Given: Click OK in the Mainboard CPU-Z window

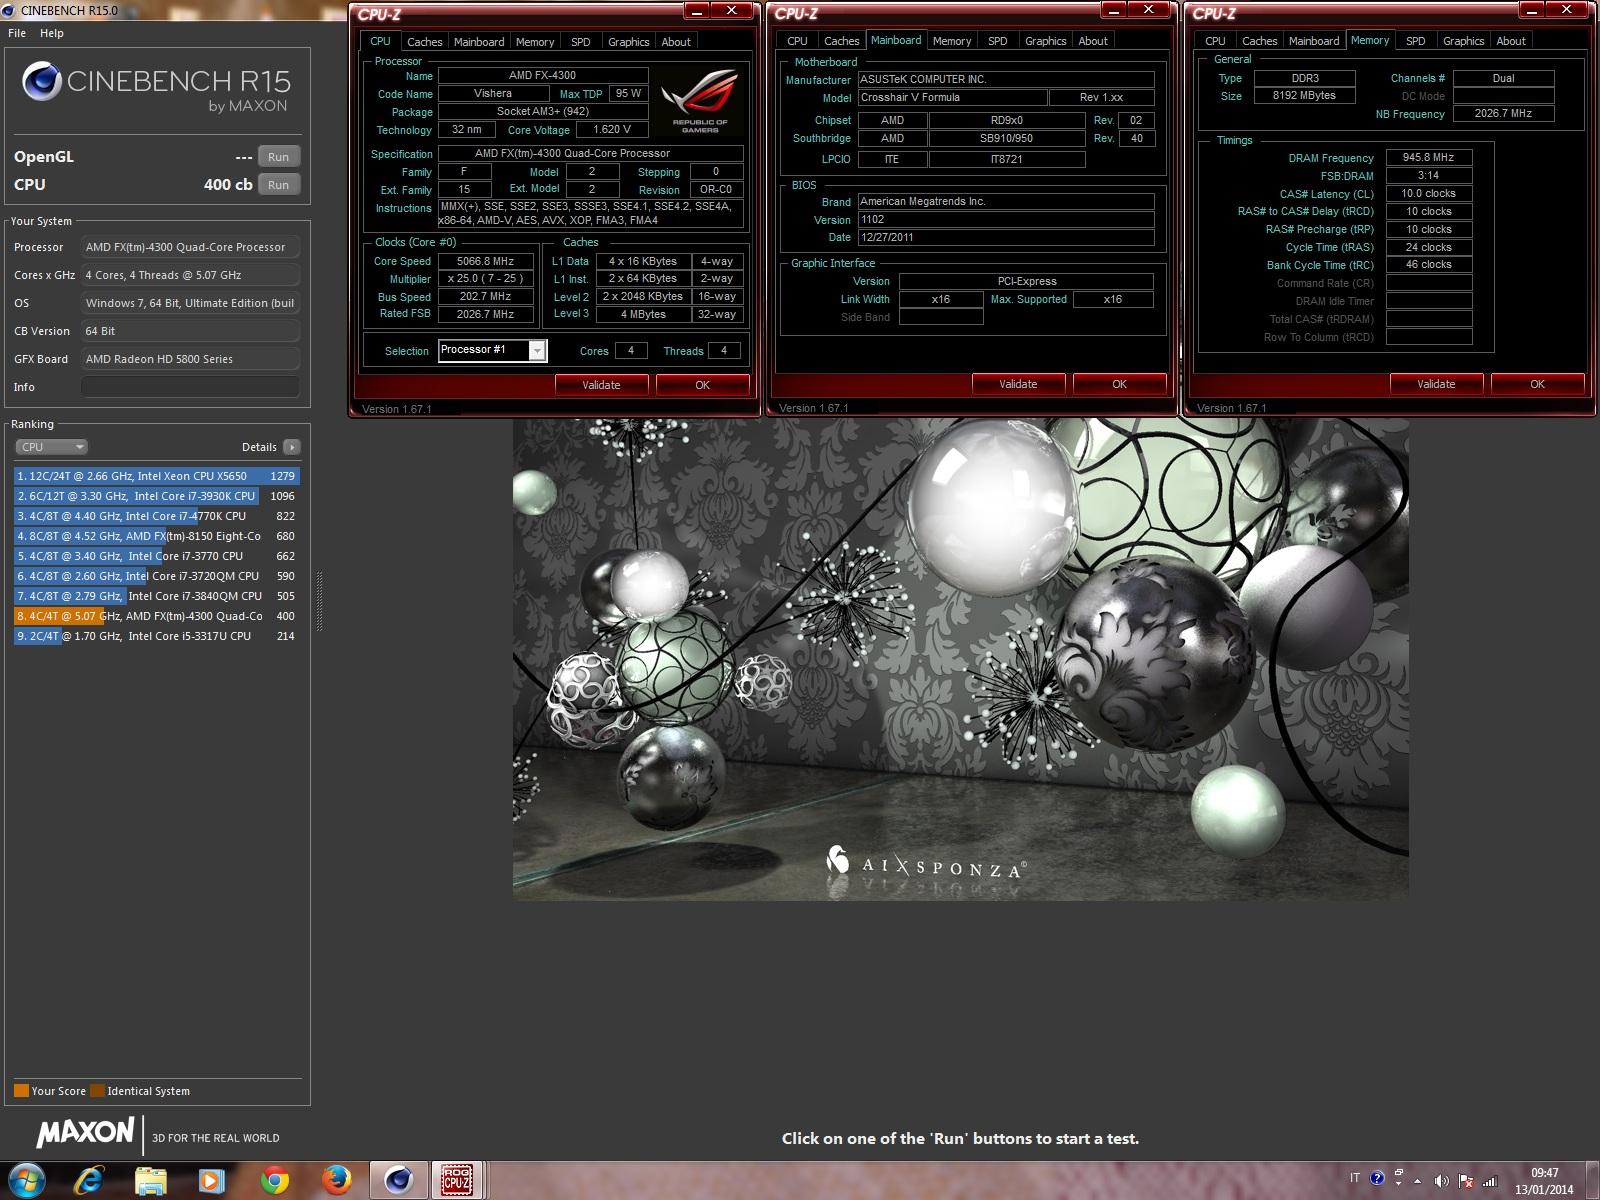Looking at the screenshot, I should click(x=1120, y=384).
